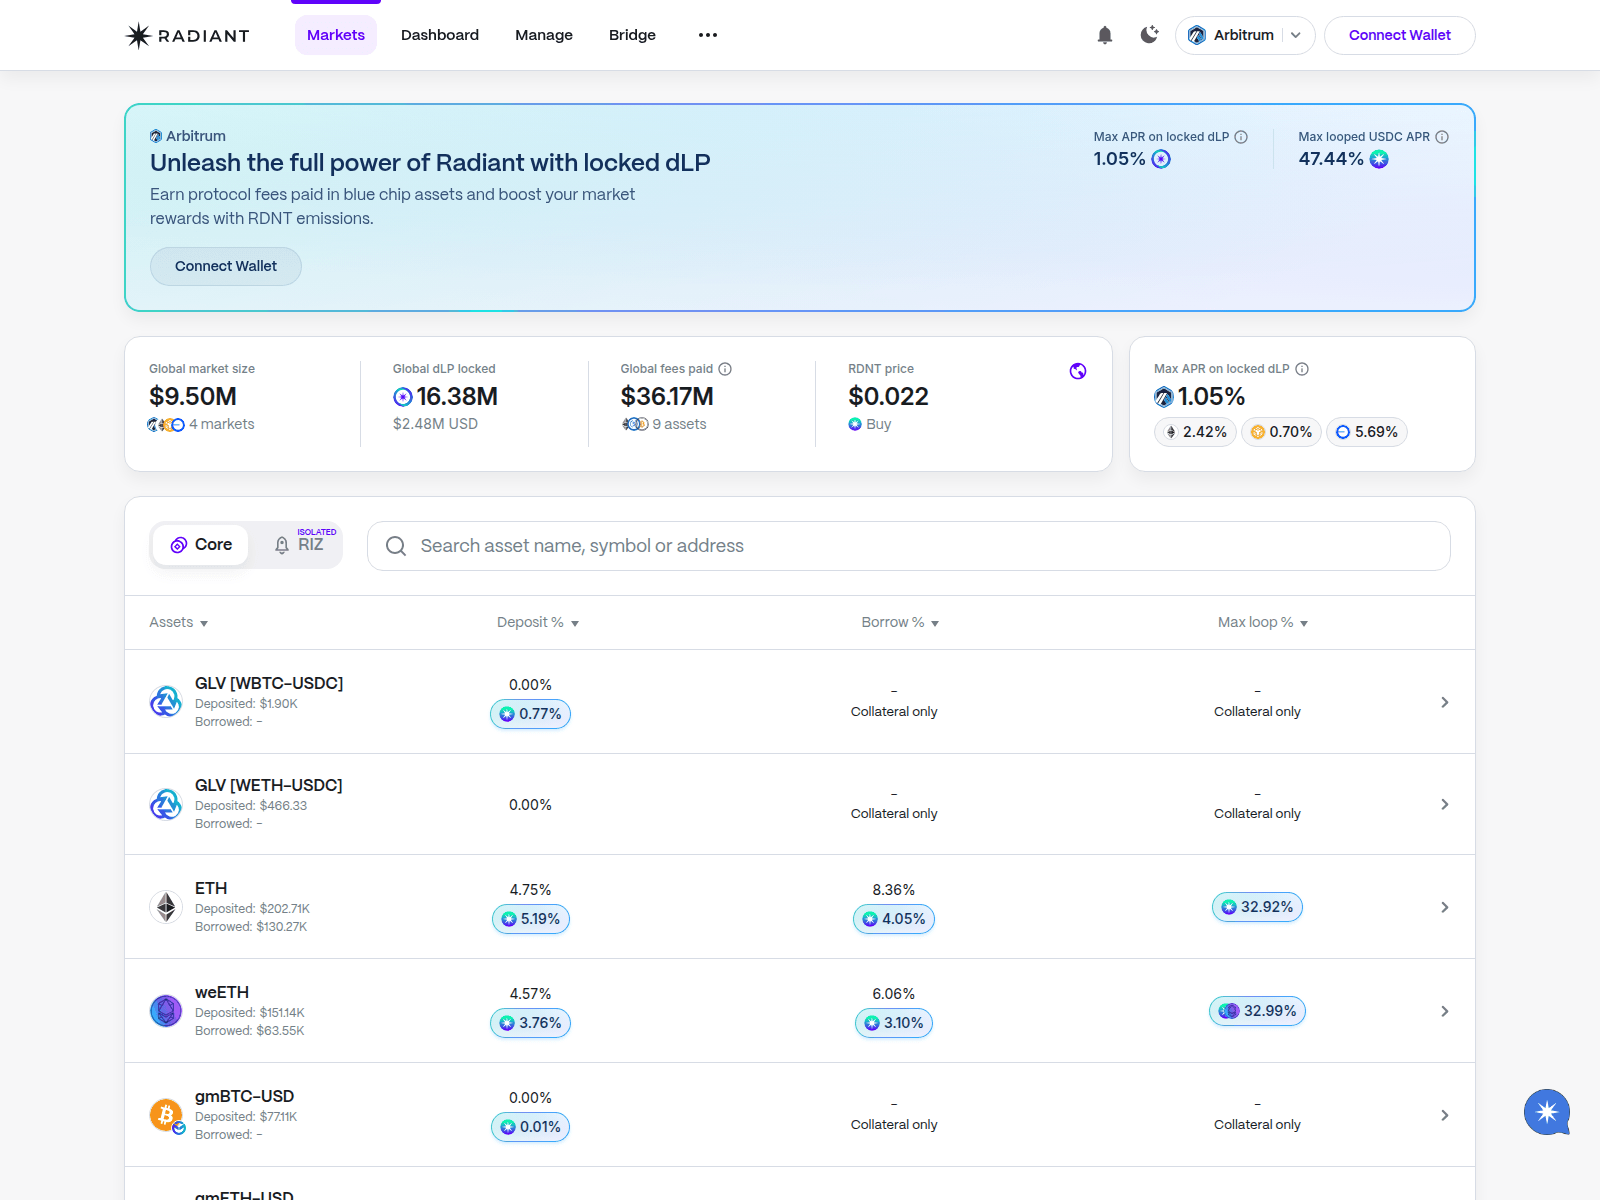Click the dLP icon beside 16.38M

403,397
